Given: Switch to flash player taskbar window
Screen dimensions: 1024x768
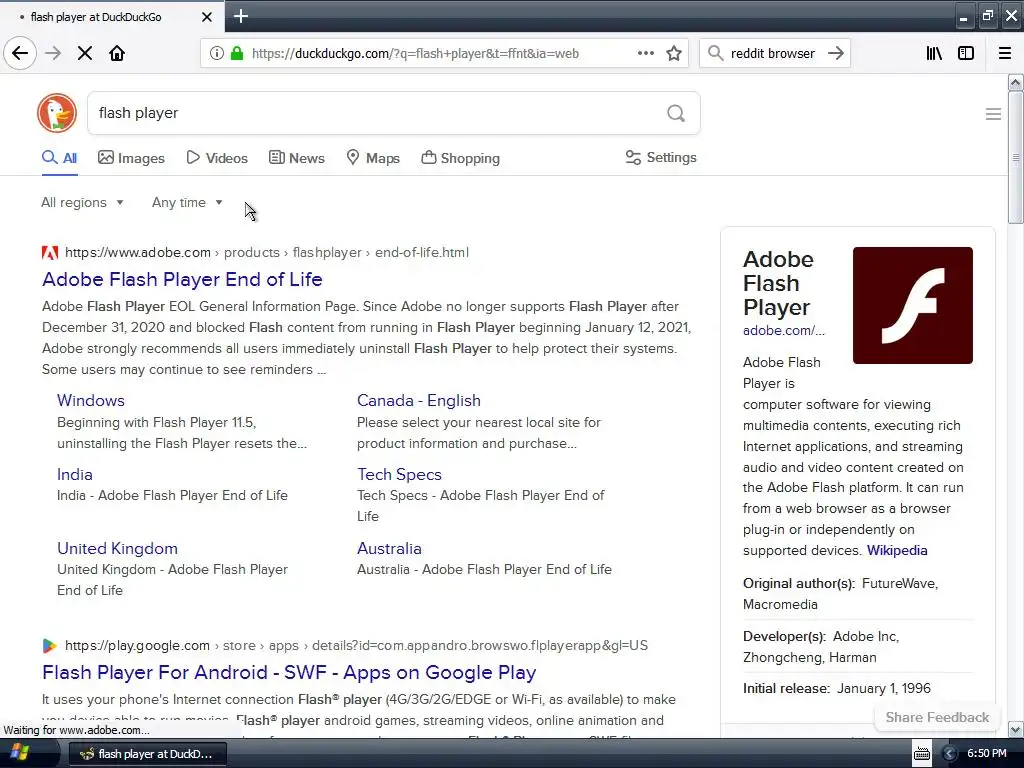Looking at the screenshot, I should click(148, 754).
